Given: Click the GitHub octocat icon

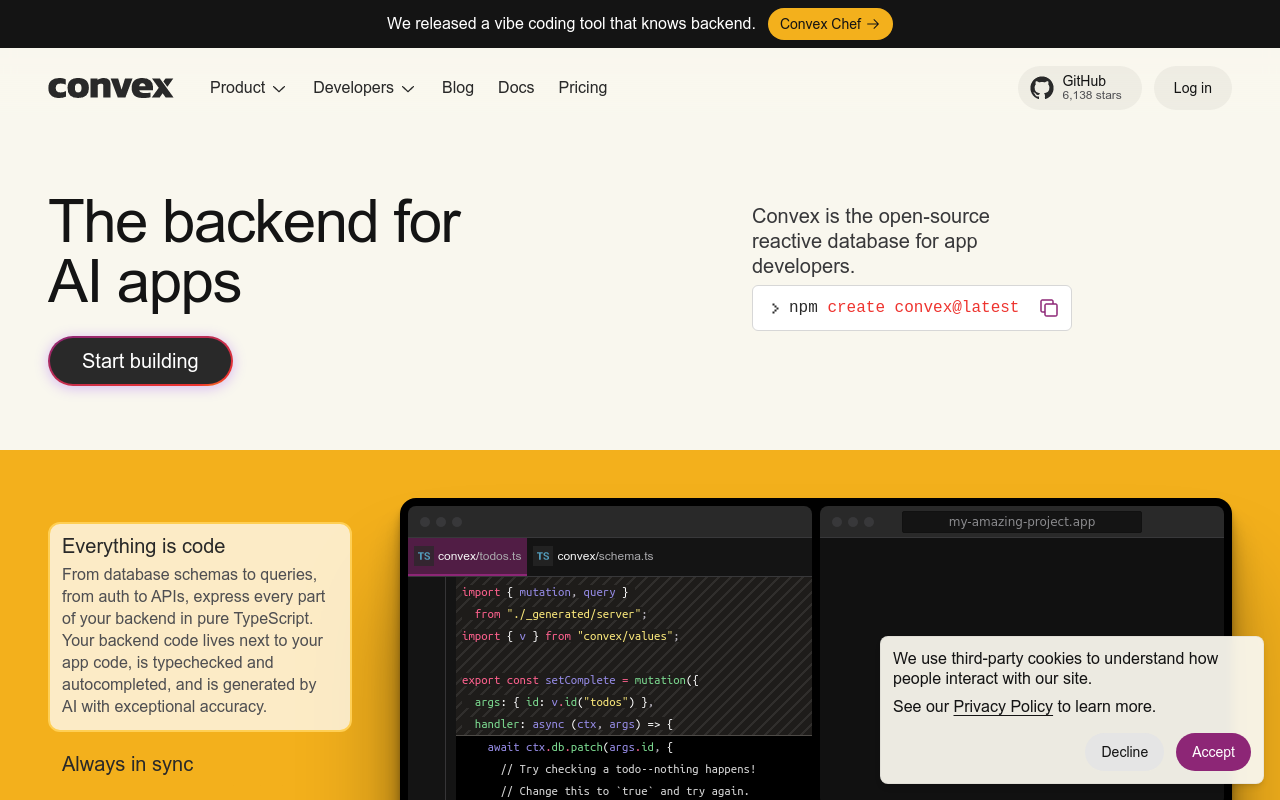Looking at the screenshot, I should click(1042, 88).
